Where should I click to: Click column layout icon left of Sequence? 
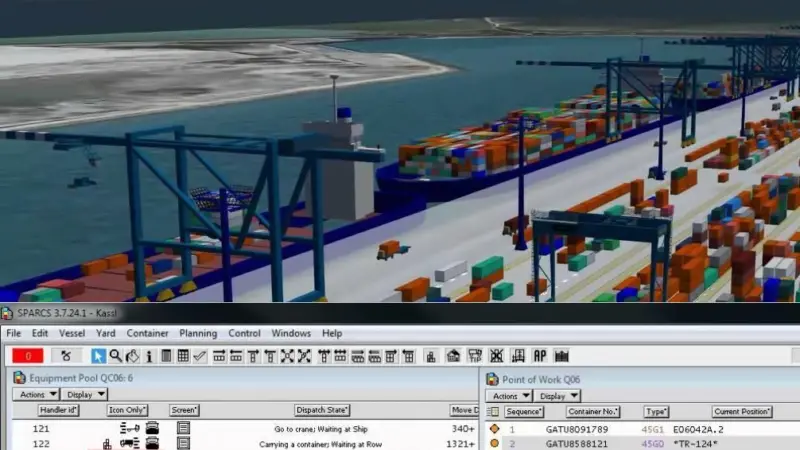(493, 412)
